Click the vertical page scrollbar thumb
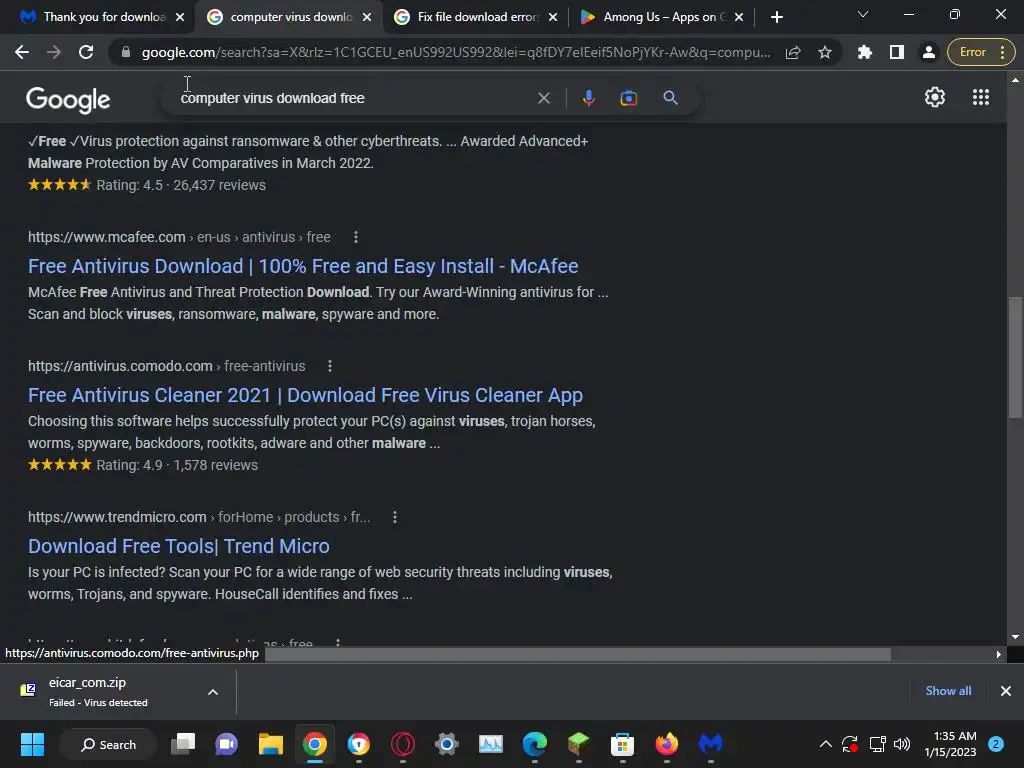 1015,357
